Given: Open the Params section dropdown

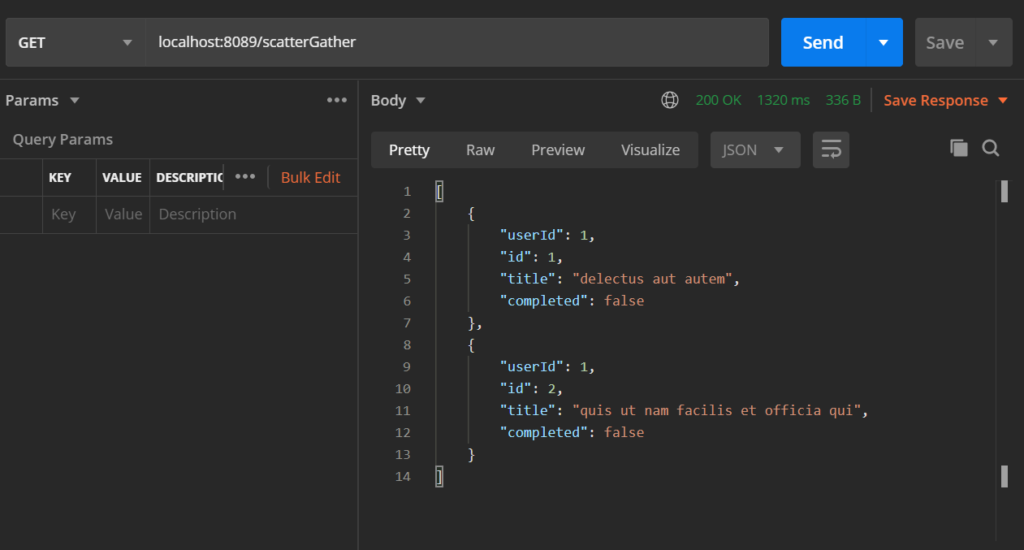Looking at the screenshot, I should (x=42, y=100).
